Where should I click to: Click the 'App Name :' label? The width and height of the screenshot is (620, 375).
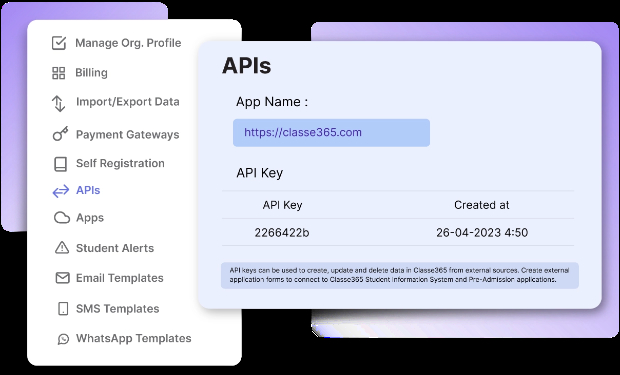pos(272,102)
